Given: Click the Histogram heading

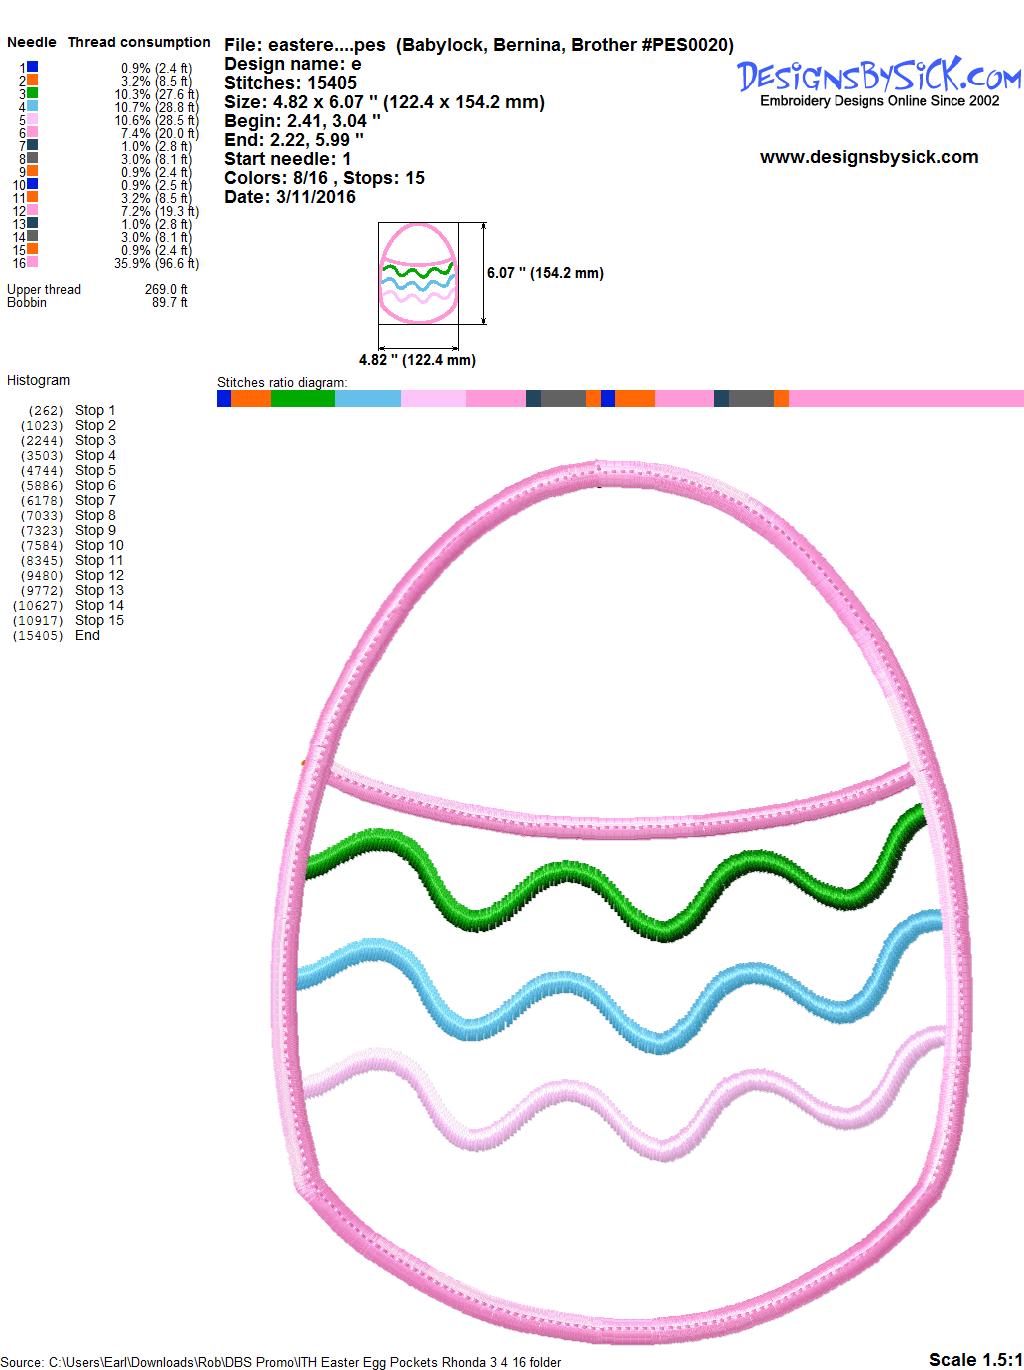Looking at the screenshot, I should 38,380.
